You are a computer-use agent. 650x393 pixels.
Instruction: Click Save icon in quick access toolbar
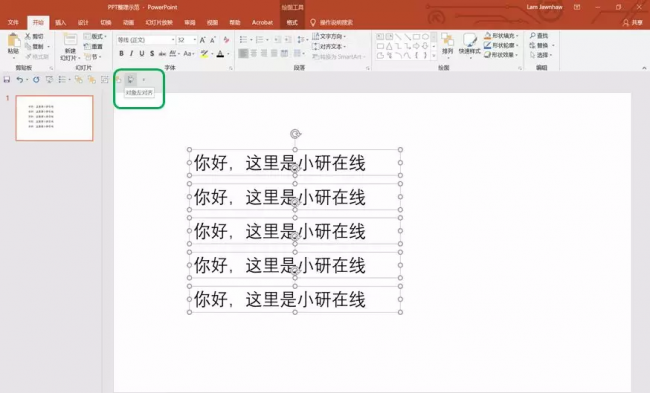[7, 80]
